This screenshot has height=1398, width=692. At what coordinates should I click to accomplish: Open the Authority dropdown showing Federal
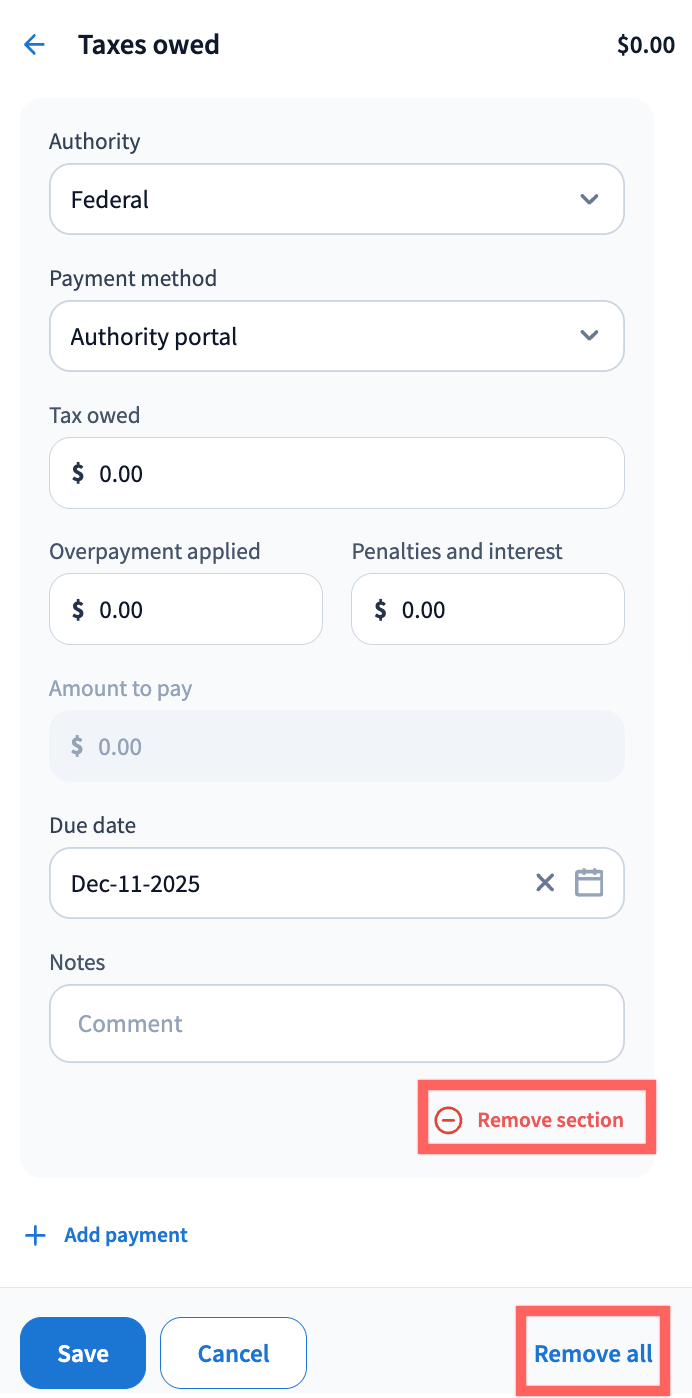tap(337, 200)
